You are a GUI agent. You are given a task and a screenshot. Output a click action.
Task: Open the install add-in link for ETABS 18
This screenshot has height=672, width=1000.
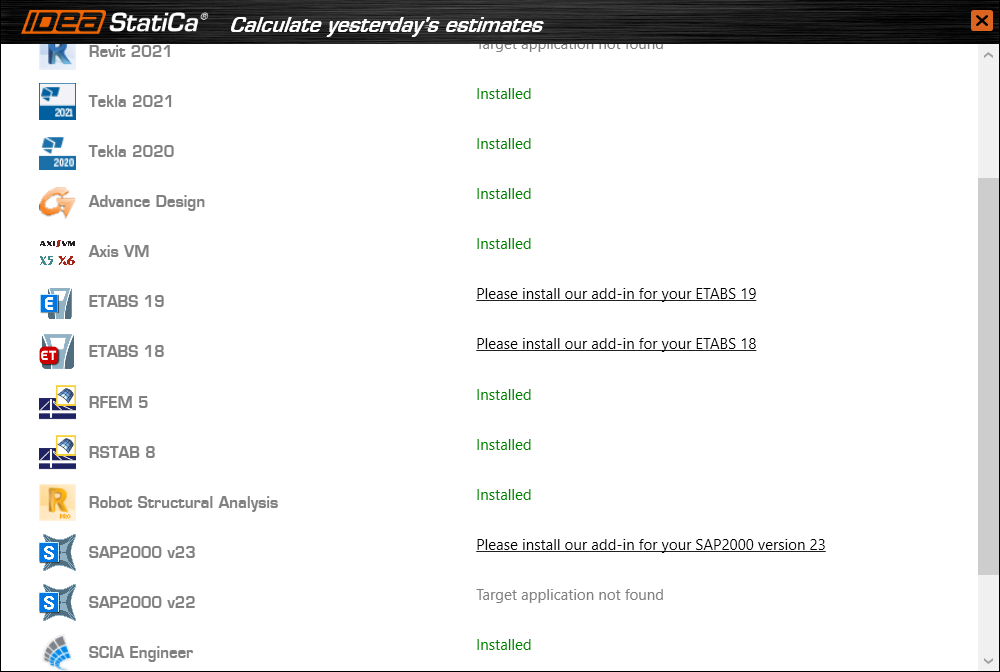(x=616, y=344)
